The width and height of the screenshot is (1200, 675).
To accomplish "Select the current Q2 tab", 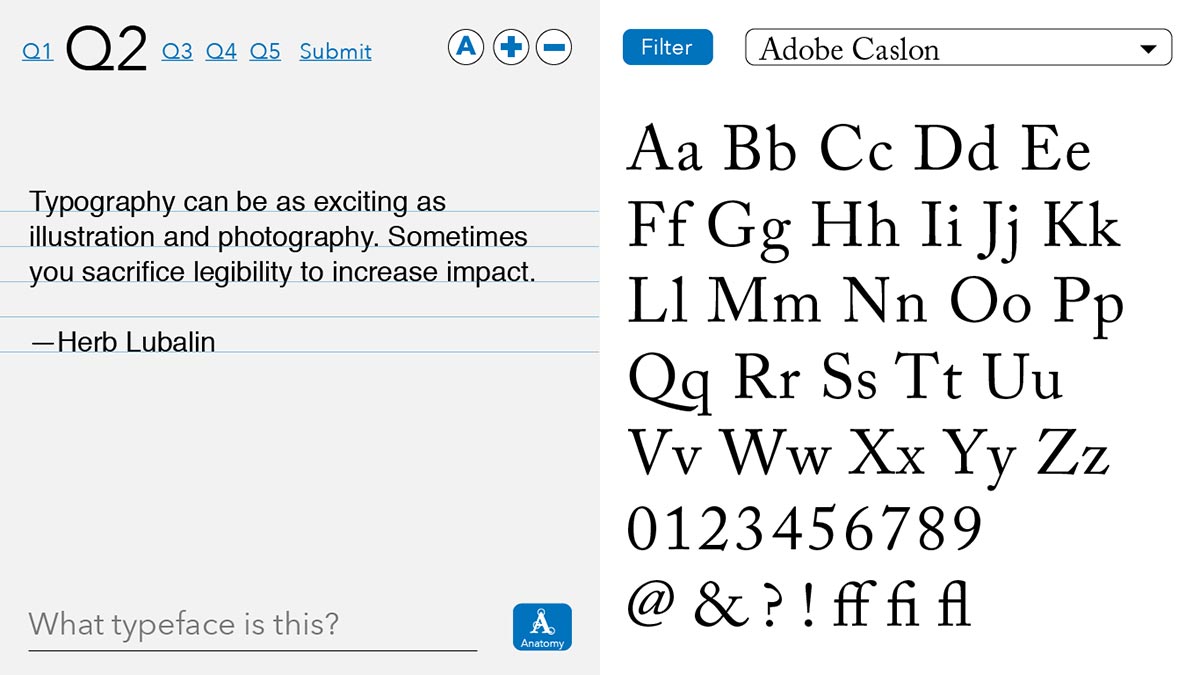I will point(106,48).
